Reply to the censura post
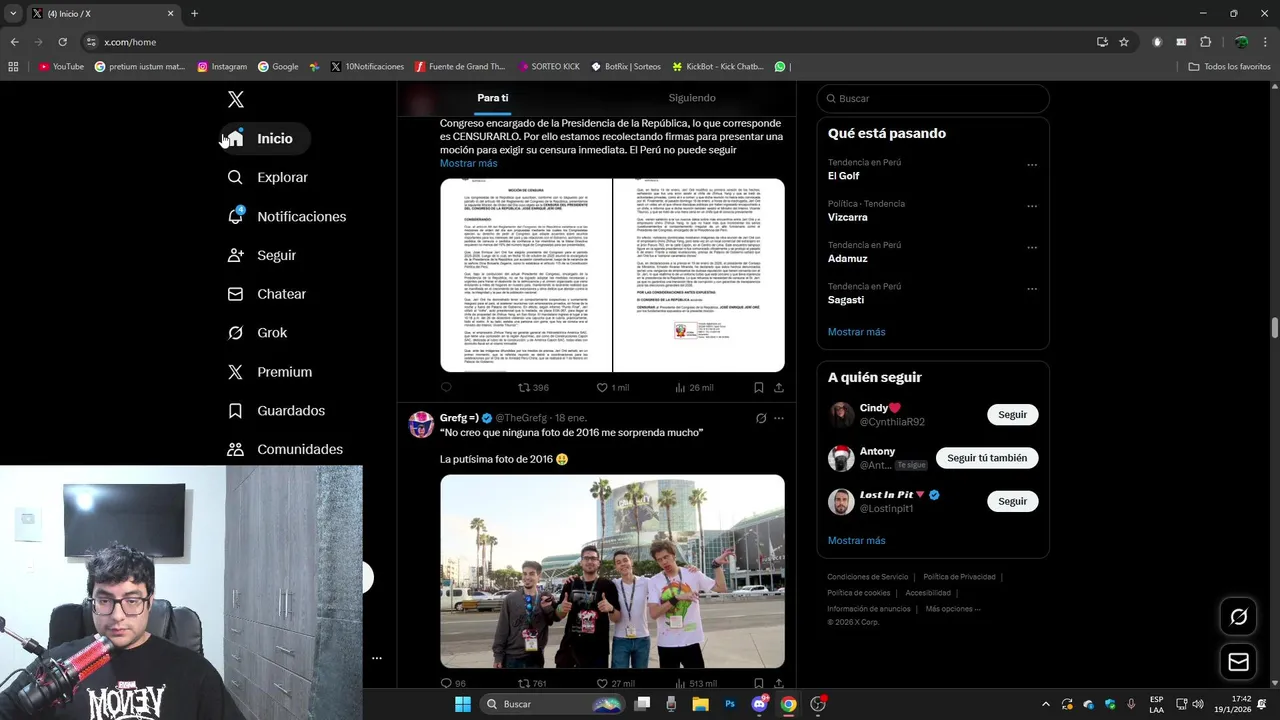The image size is (1280, 720). [x=446, y=388]
